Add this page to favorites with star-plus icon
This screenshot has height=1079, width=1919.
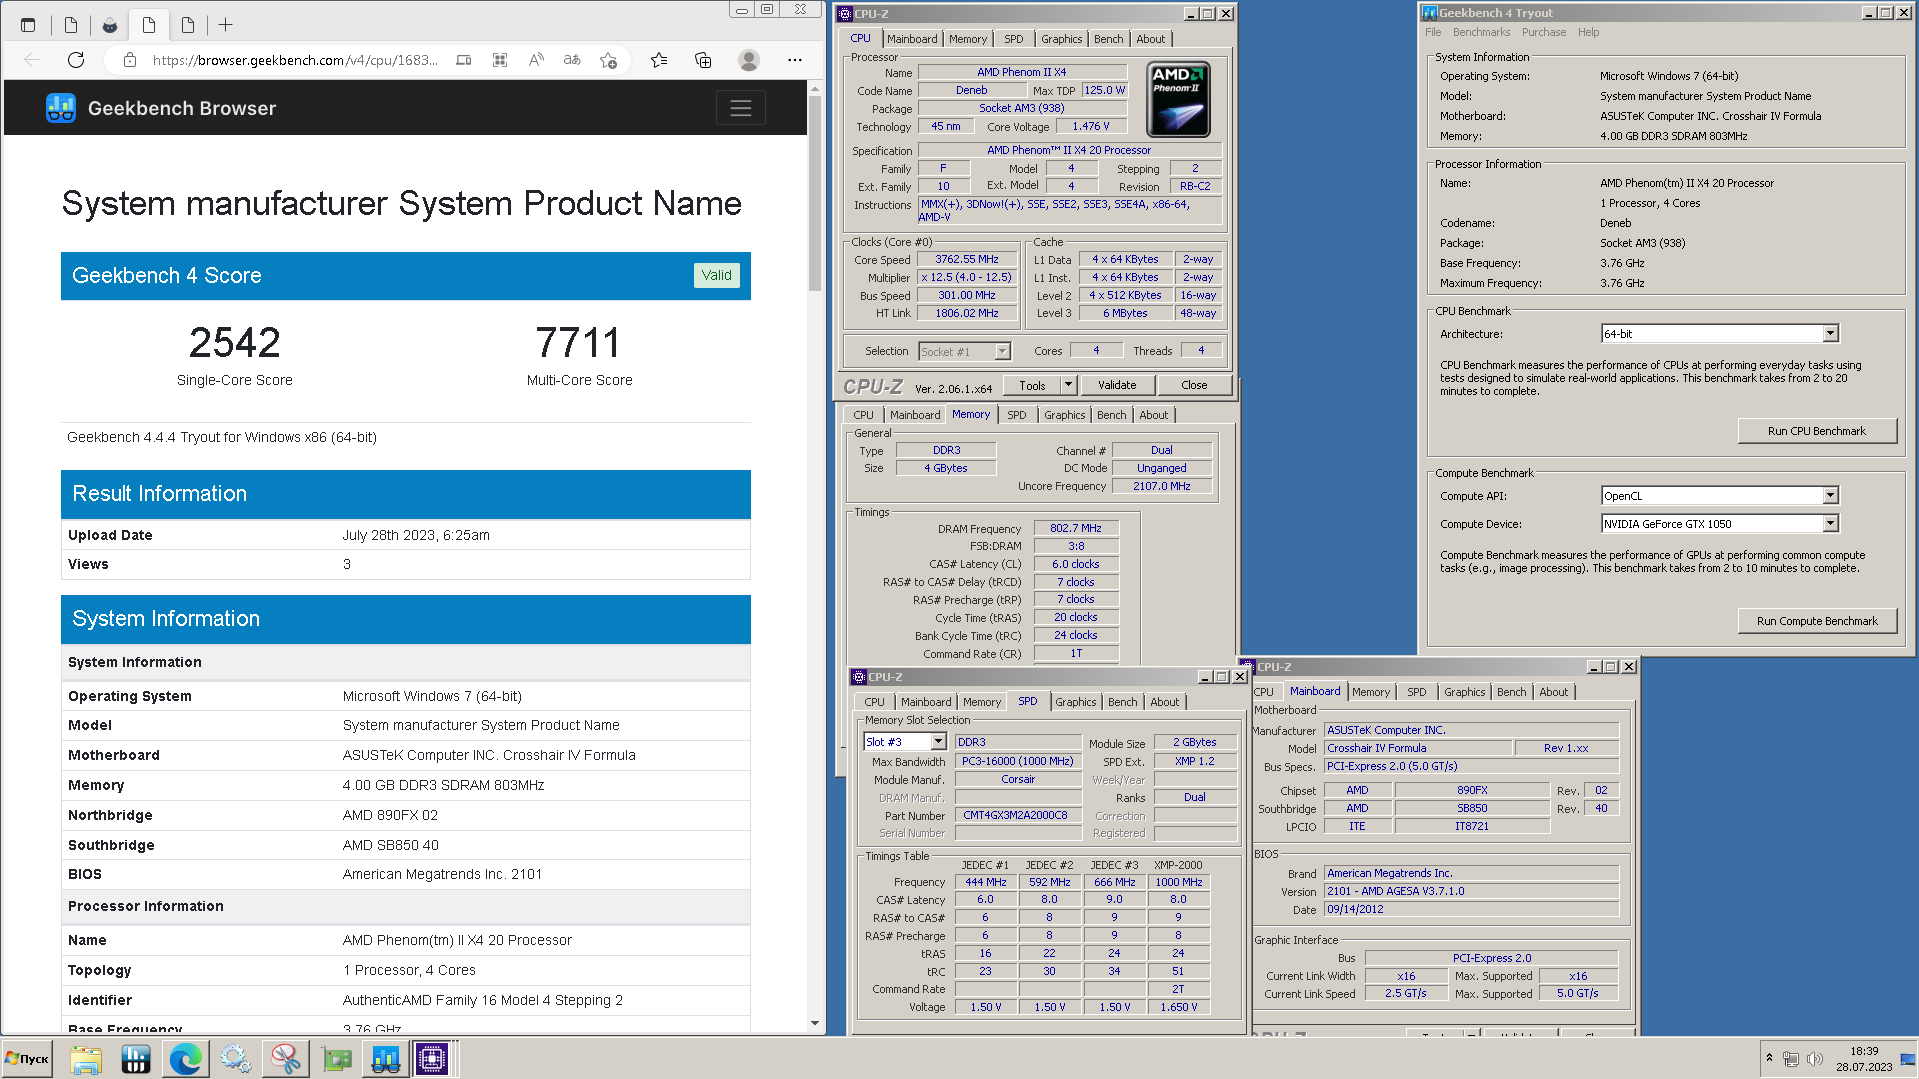pos(608,60)
